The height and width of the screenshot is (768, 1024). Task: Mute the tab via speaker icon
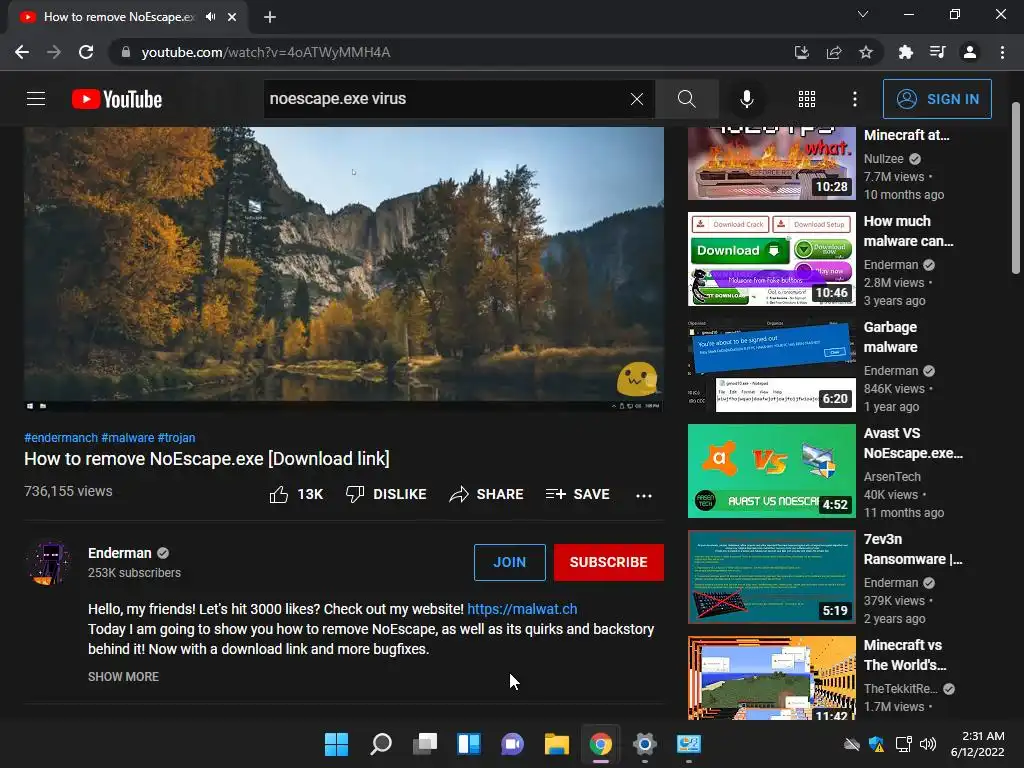(210, 17)
